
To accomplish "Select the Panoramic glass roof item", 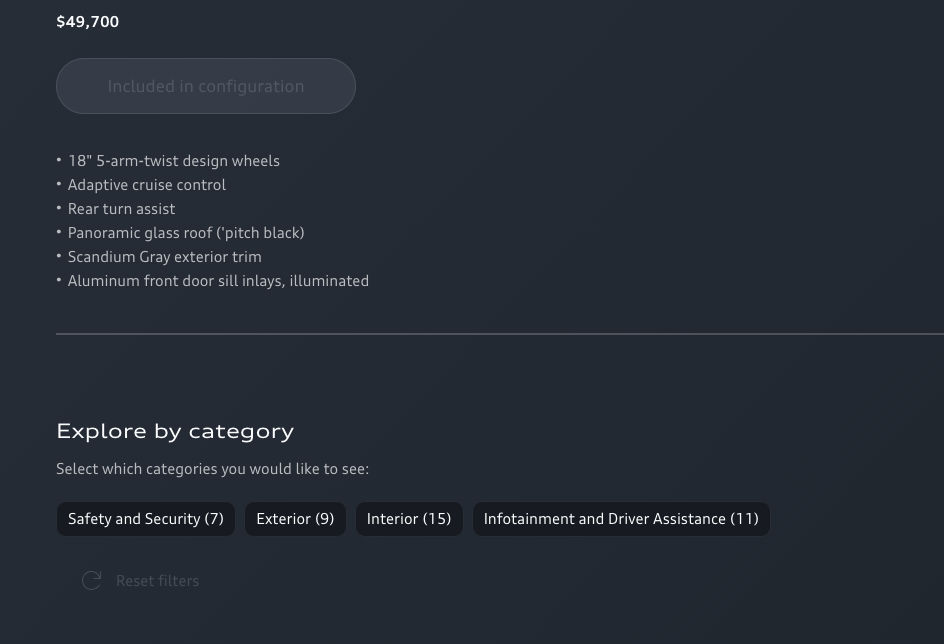I will pyautogui.click(x=186, y=233).
